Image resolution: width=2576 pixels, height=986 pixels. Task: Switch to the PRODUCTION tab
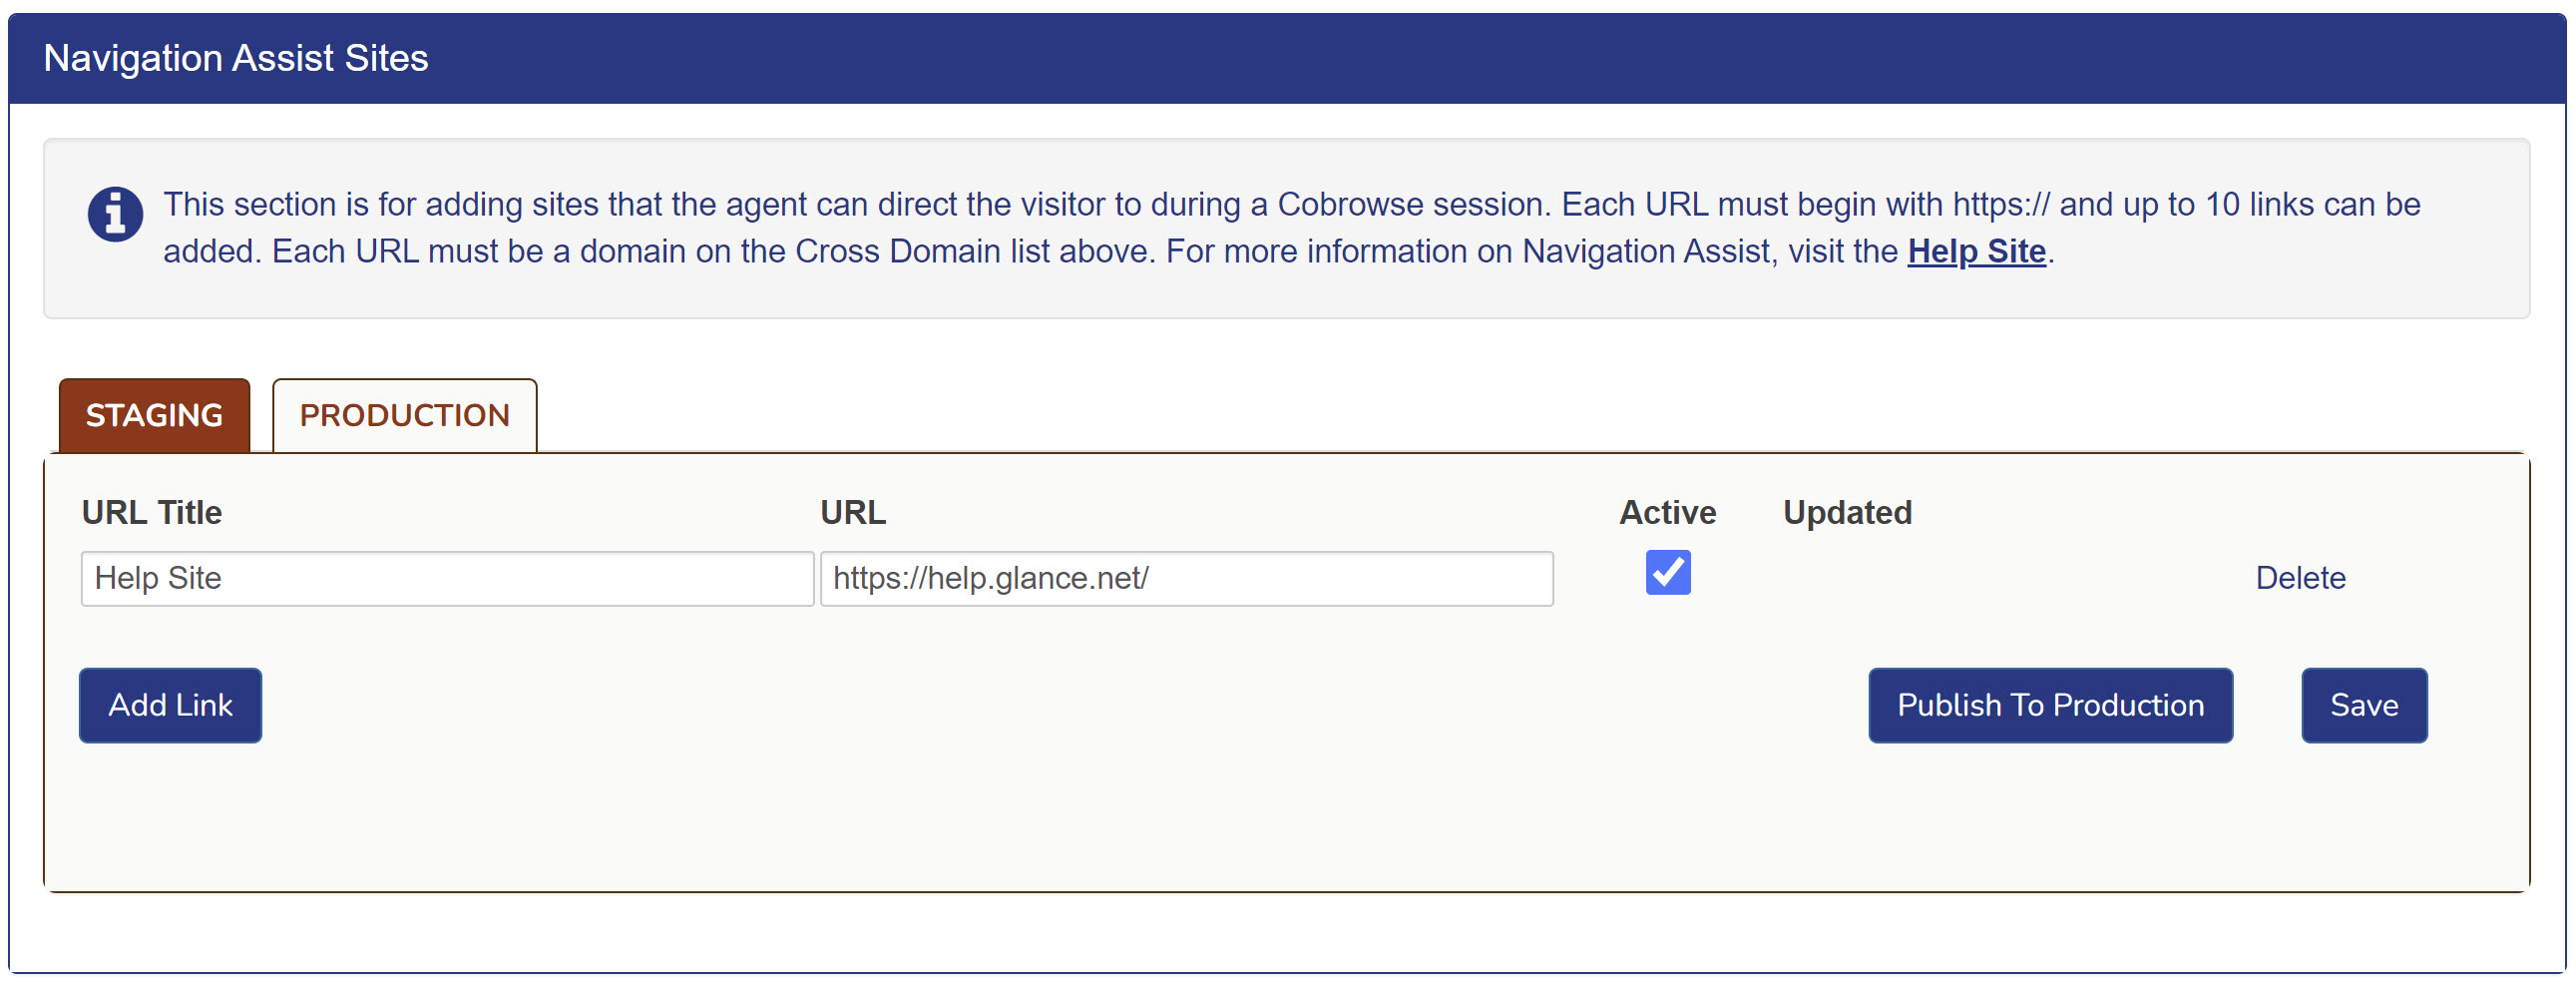pyautogui.click(x=404, y=415)
